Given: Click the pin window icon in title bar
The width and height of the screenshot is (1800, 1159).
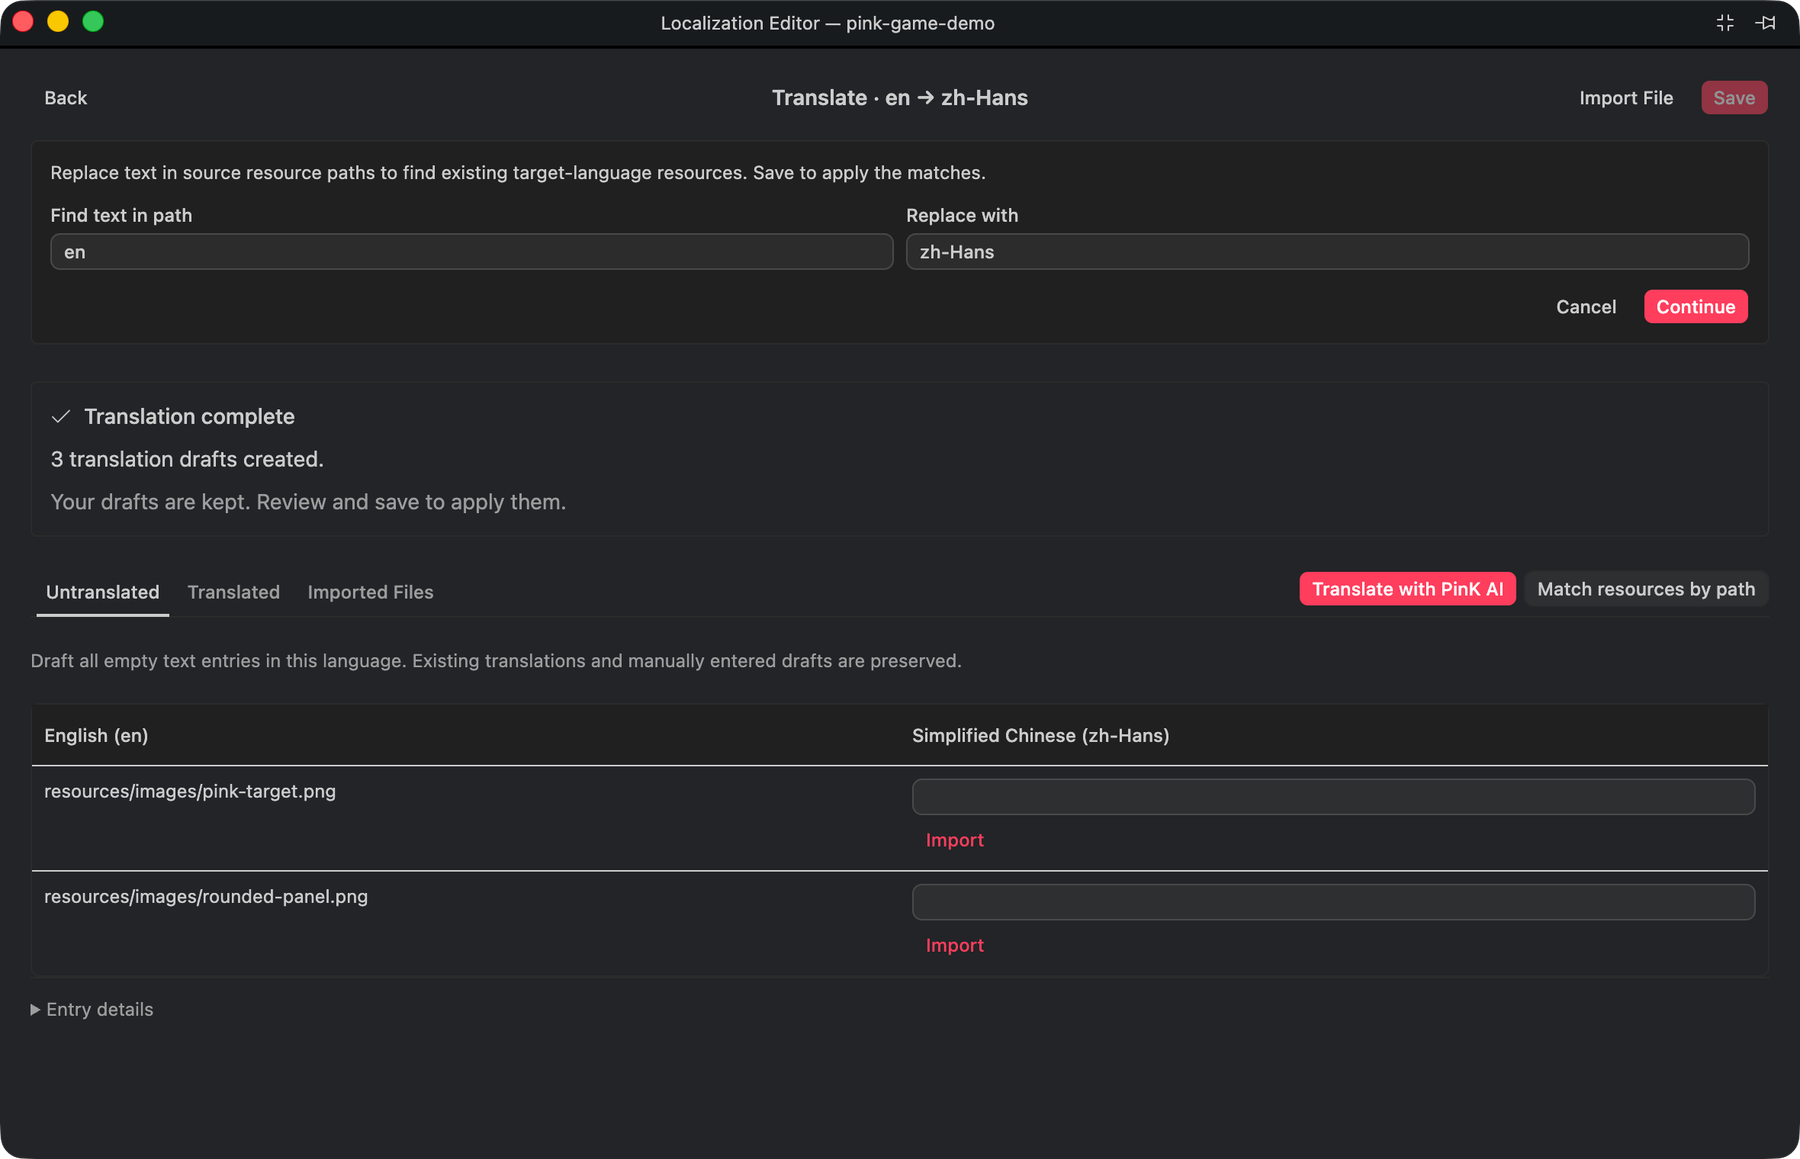Looking at the screenshot, I should pyautogui.click(x=1765, y=23).
